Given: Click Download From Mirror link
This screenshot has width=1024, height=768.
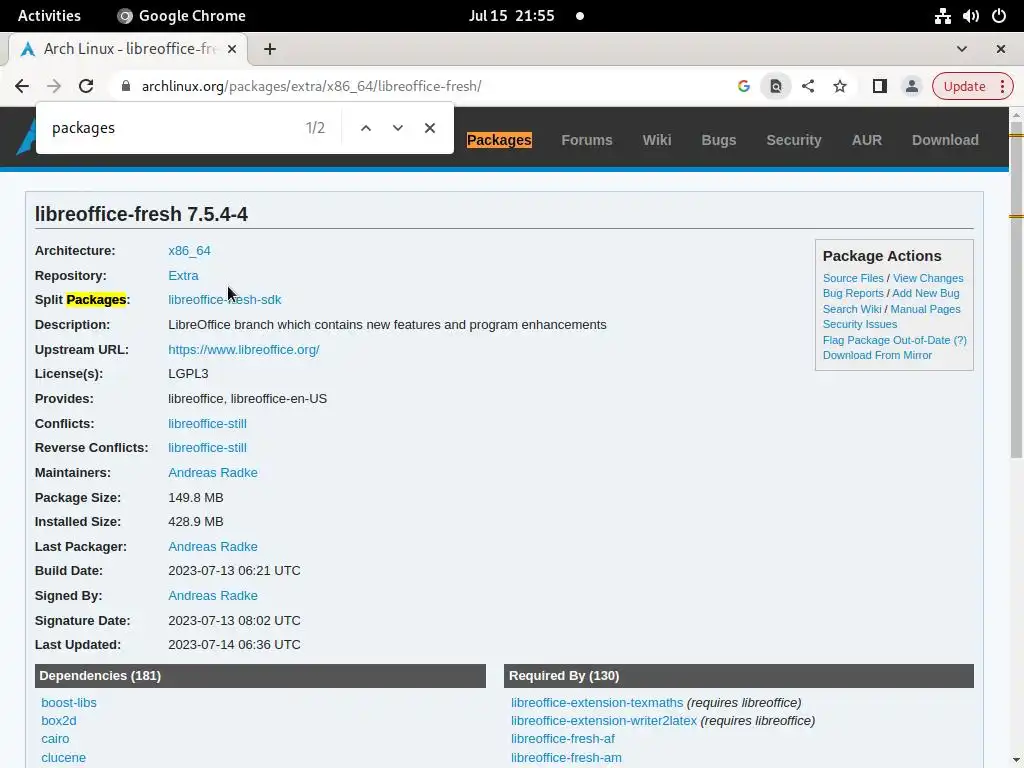Looking at the screenshot, I should point(877,355).
